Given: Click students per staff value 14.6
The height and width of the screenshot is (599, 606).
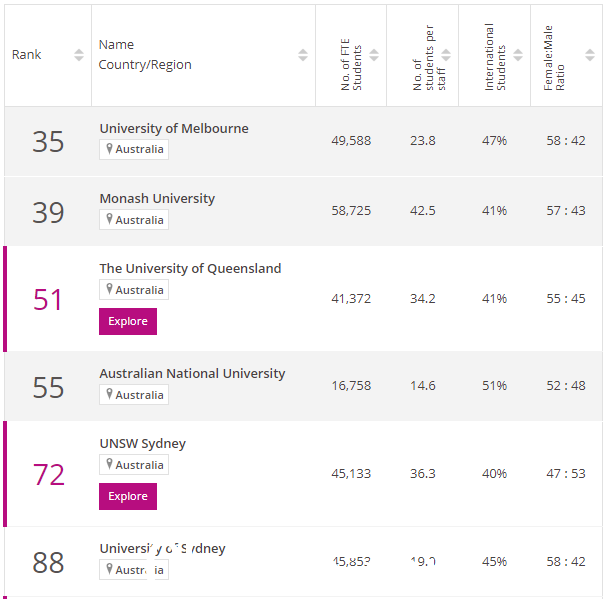Looking at the screenshot, I should [x=423, y=386].
